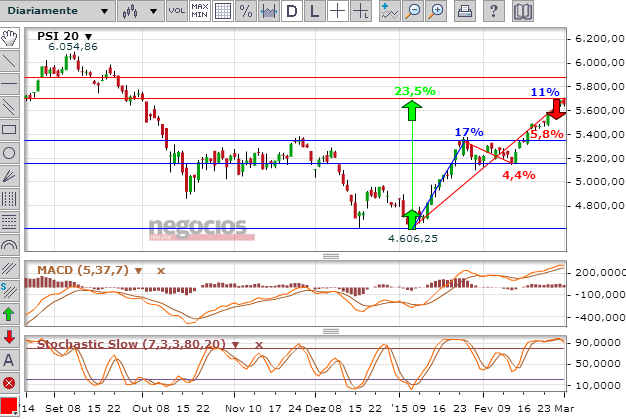Pick the horizontal line tool

[10, 83]
